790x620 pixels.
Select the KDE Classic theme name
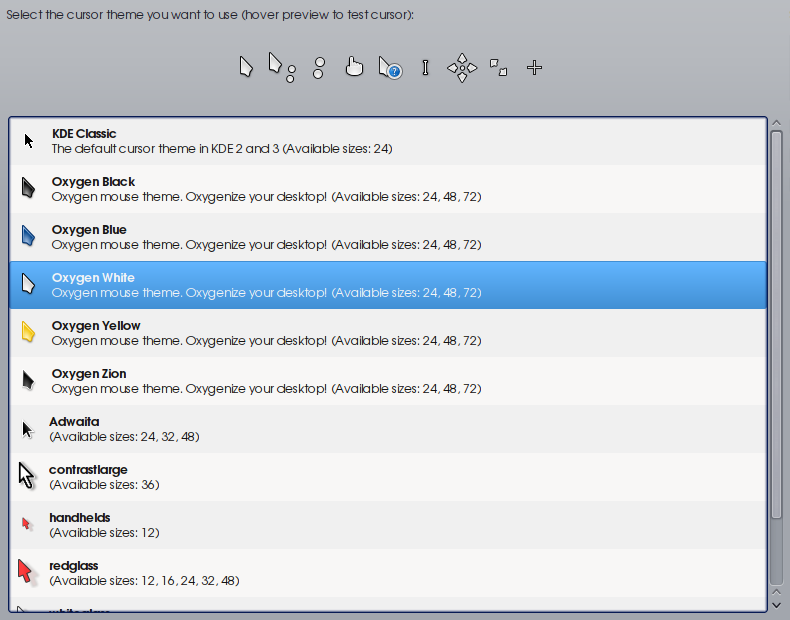(x=84, y=133)
